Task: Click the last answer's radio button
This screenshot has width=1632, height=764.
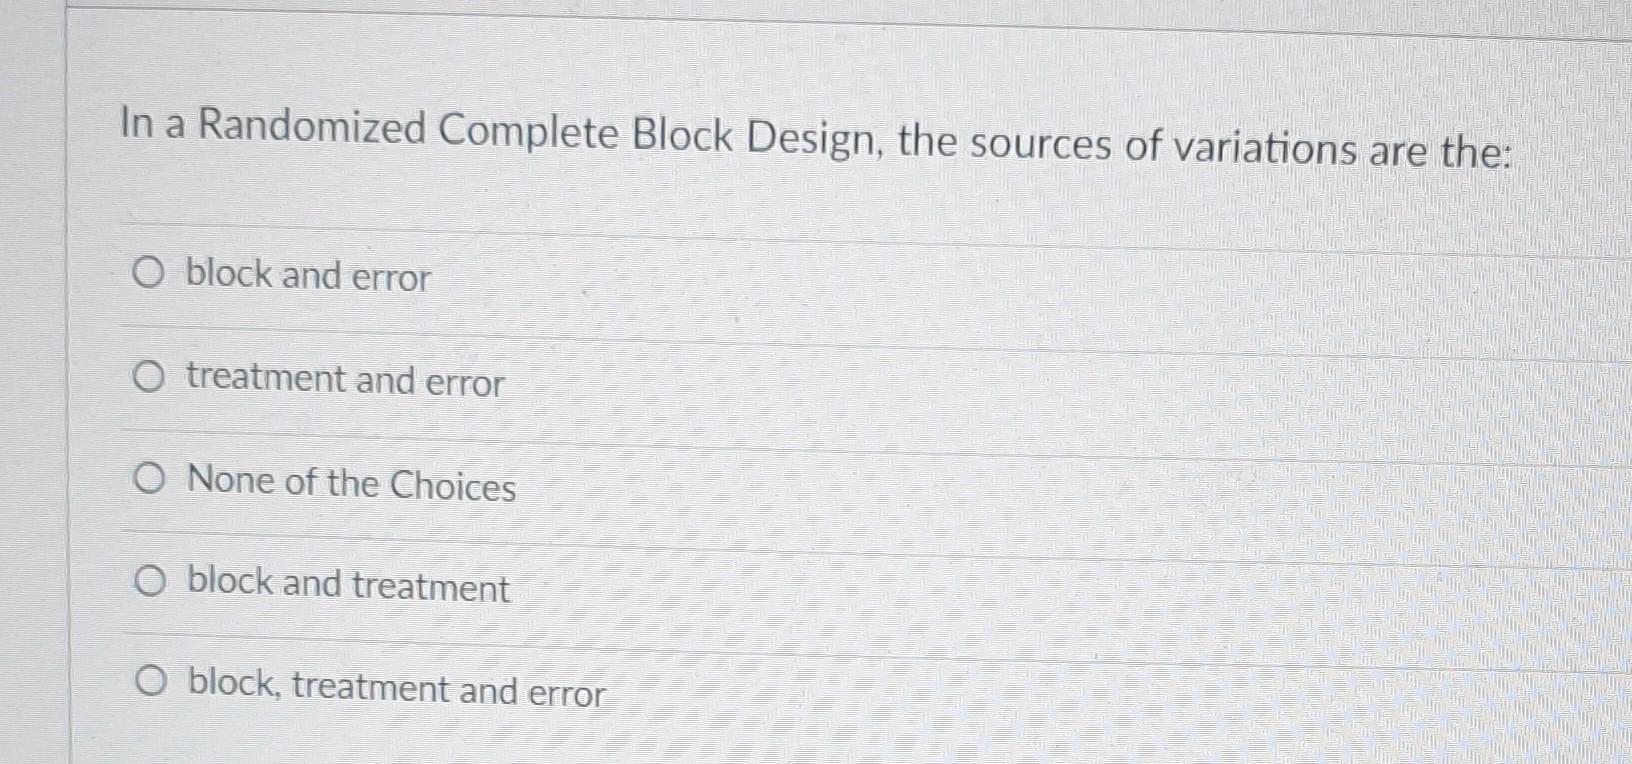Action: (x=150, y=684)
